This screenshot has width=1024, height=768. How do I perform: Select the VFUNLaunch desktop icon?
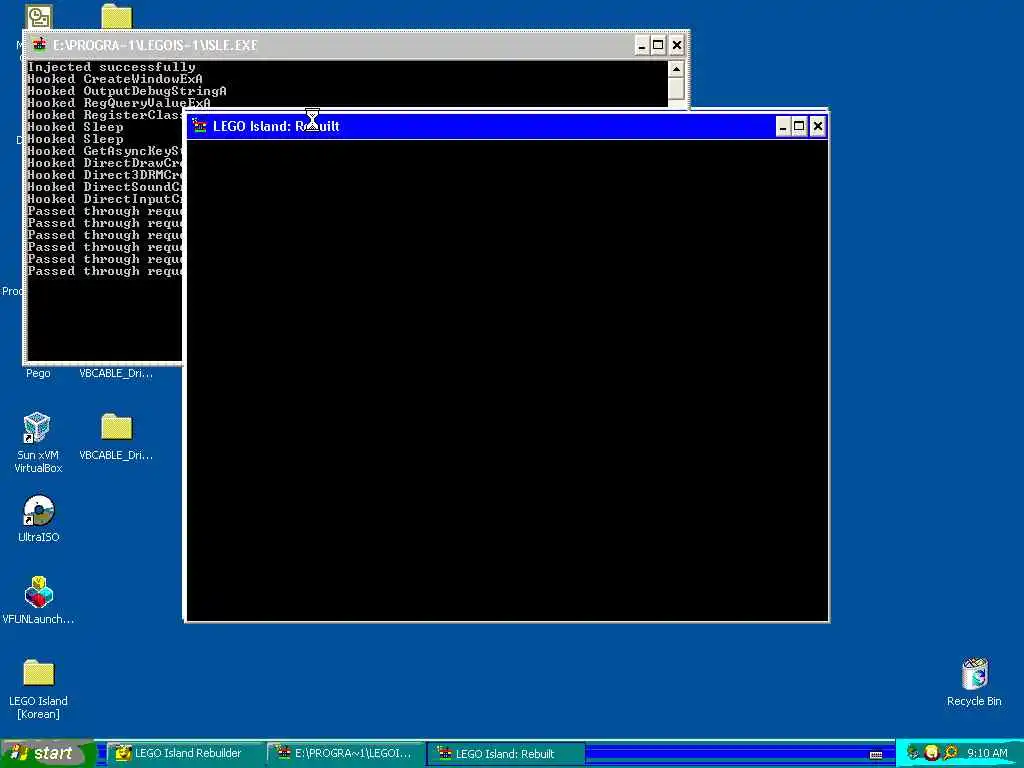click(x=38, y=600)
